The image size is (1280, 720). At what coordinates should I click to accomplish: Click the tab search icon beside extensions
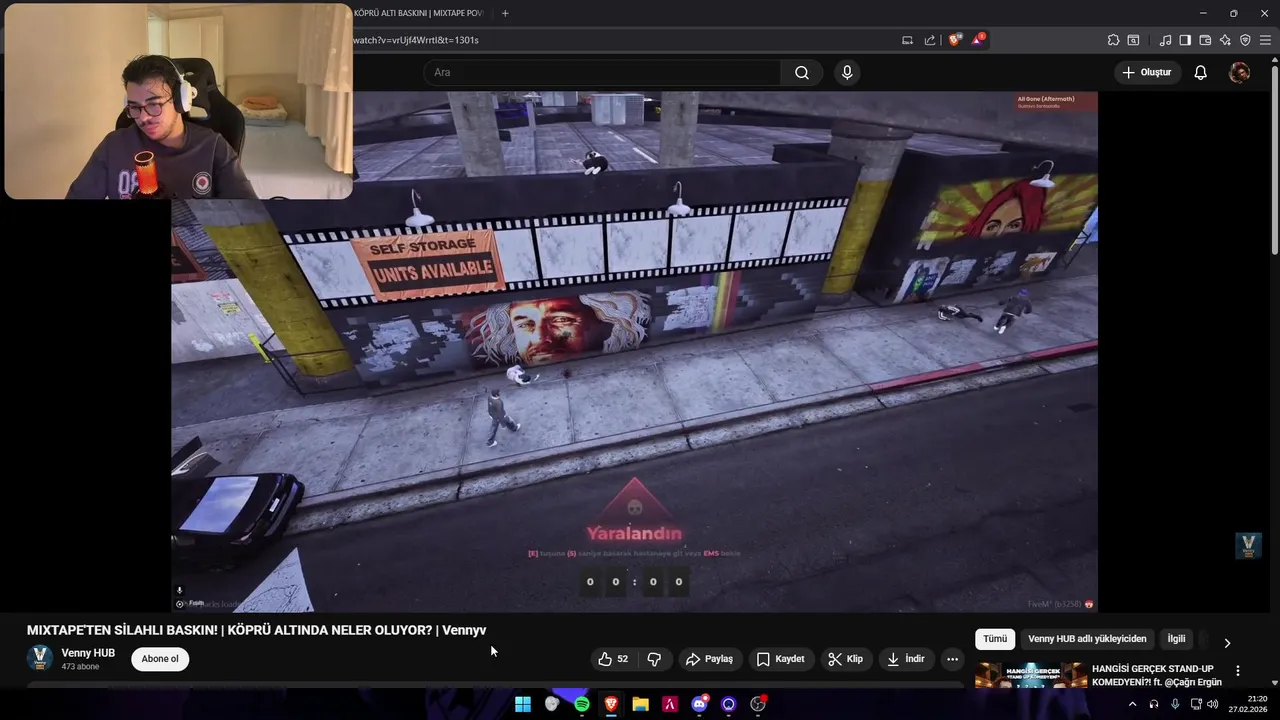1133,40
